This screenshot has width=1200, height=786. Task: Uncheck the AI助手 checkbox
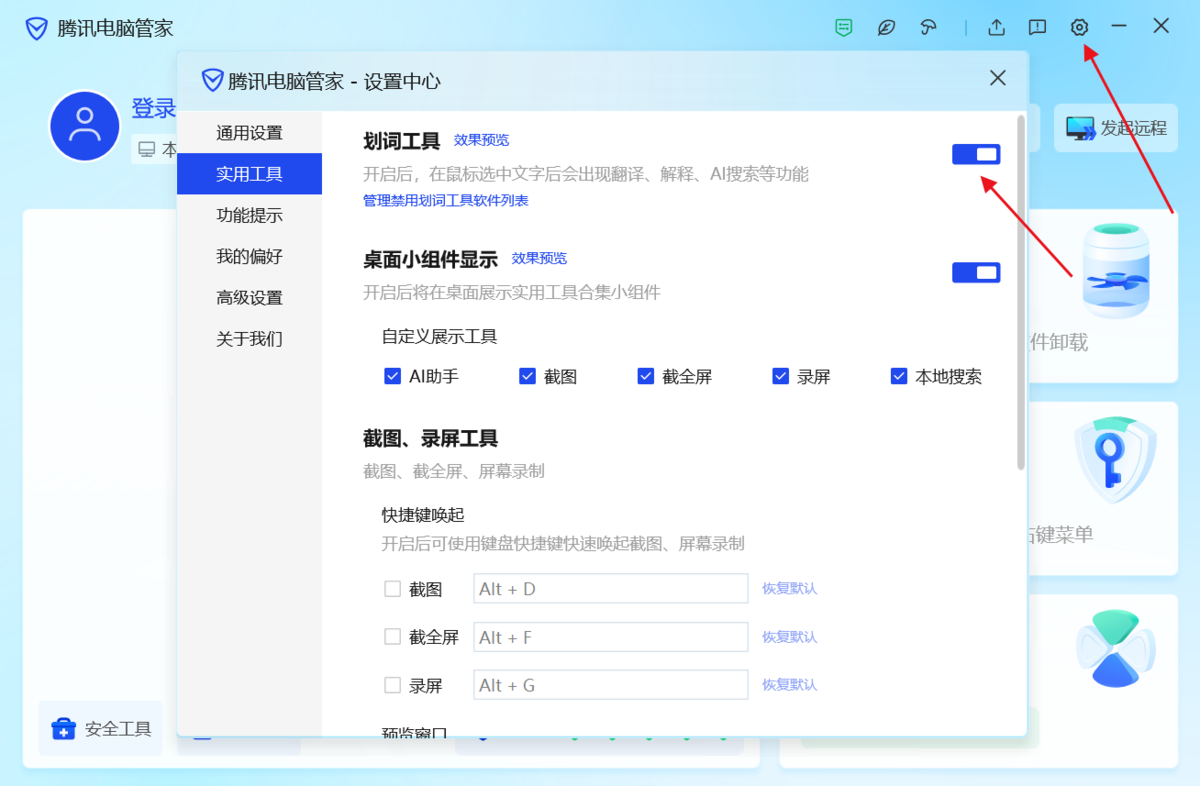point(393,376)
